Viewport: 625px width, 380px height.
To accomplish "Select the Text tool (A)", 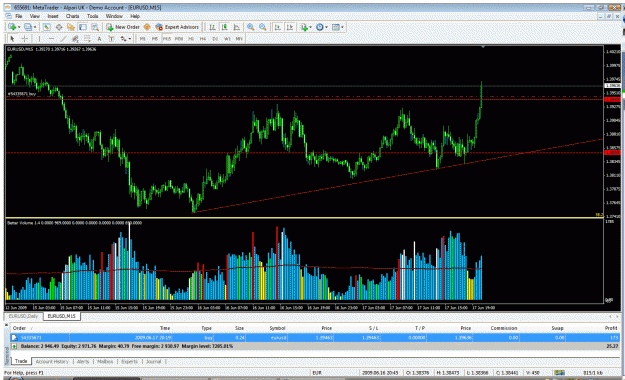I will pos(99,39).
